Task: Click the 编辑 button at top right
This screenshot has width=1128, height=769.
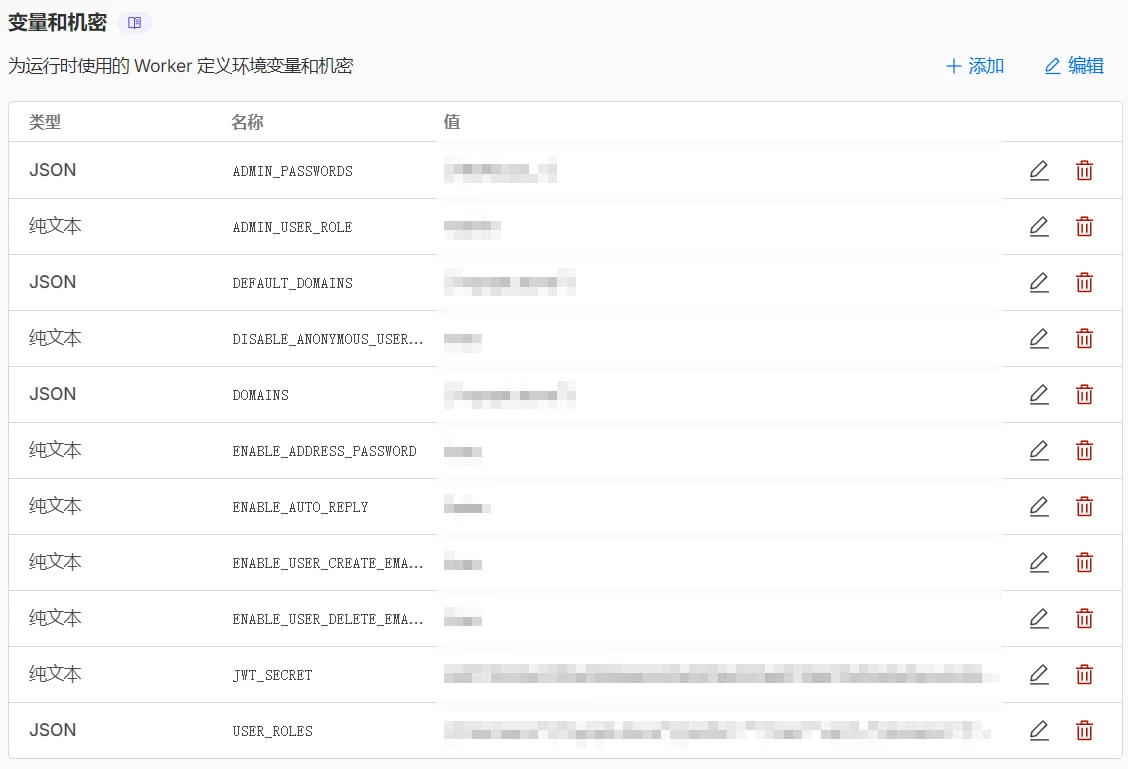Action: (x=1074, y=66)
